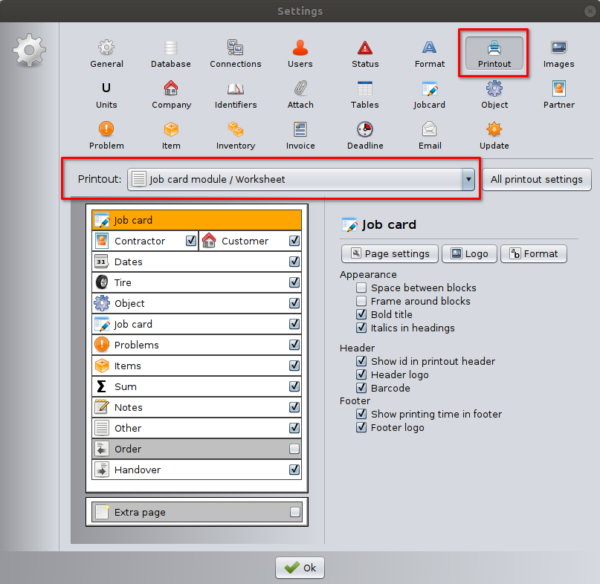This screenshot has width=600, height=584.
Task: Open the Company settings section
Action: (171, 95)
